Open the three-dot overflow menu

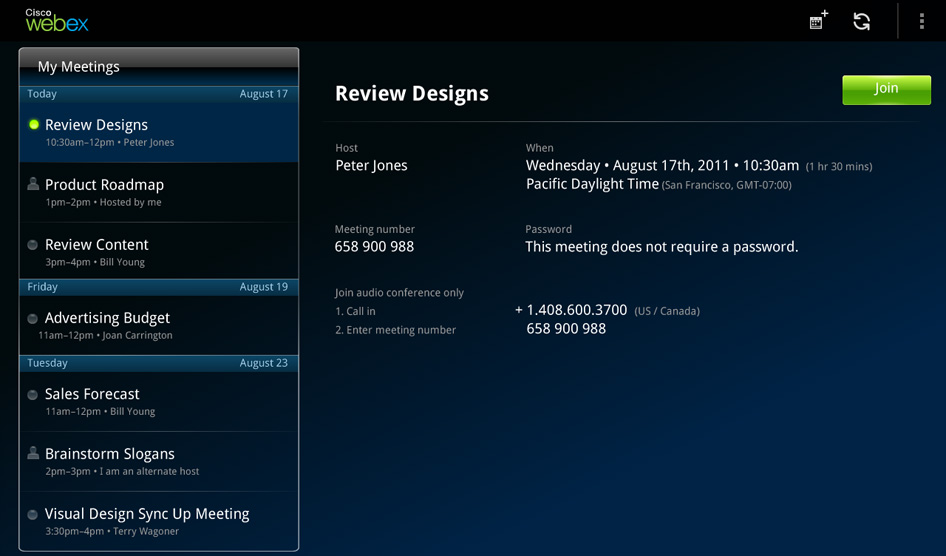point(921,21)
